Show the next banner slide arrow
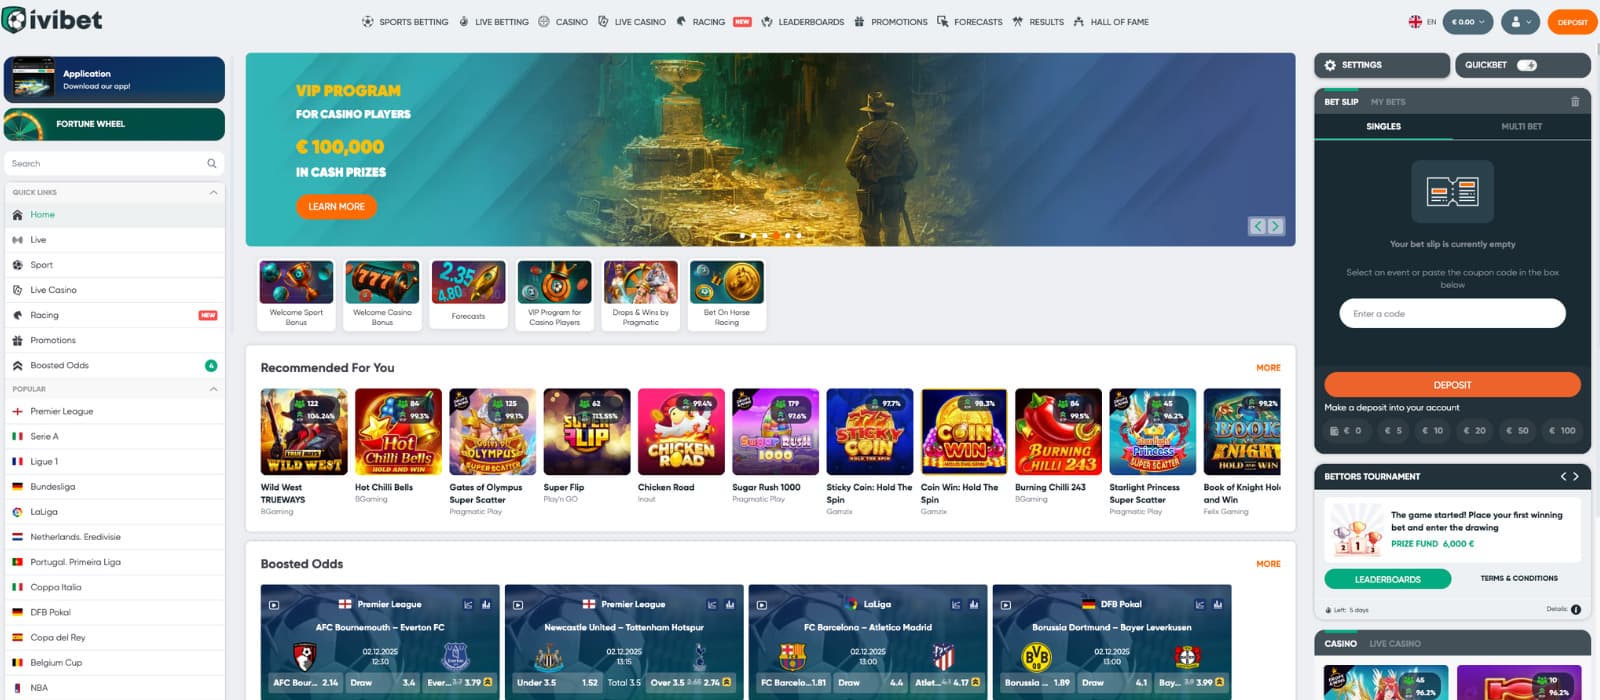 (1275, 226)
